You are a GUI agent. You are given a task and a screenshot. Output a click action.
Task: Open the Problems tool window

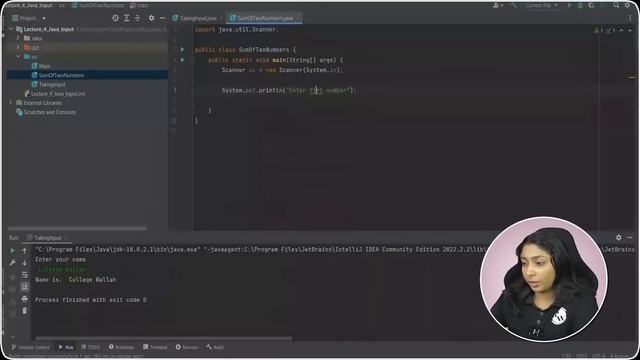[x=121, y=347]
